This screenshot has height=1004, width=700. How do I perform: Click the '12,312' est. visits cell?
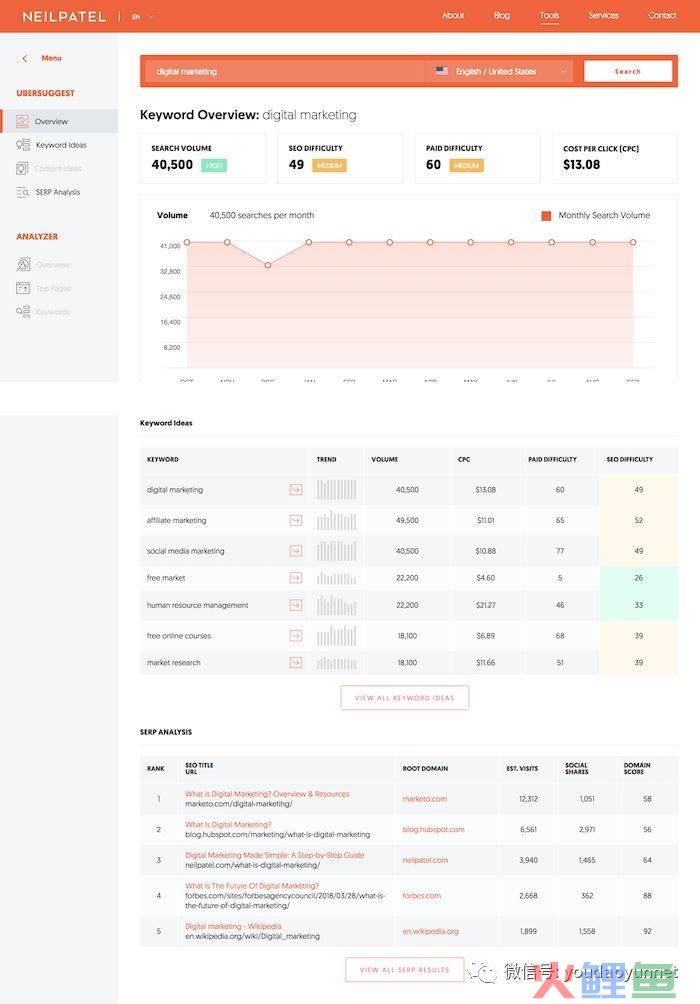tap(528, 799)
